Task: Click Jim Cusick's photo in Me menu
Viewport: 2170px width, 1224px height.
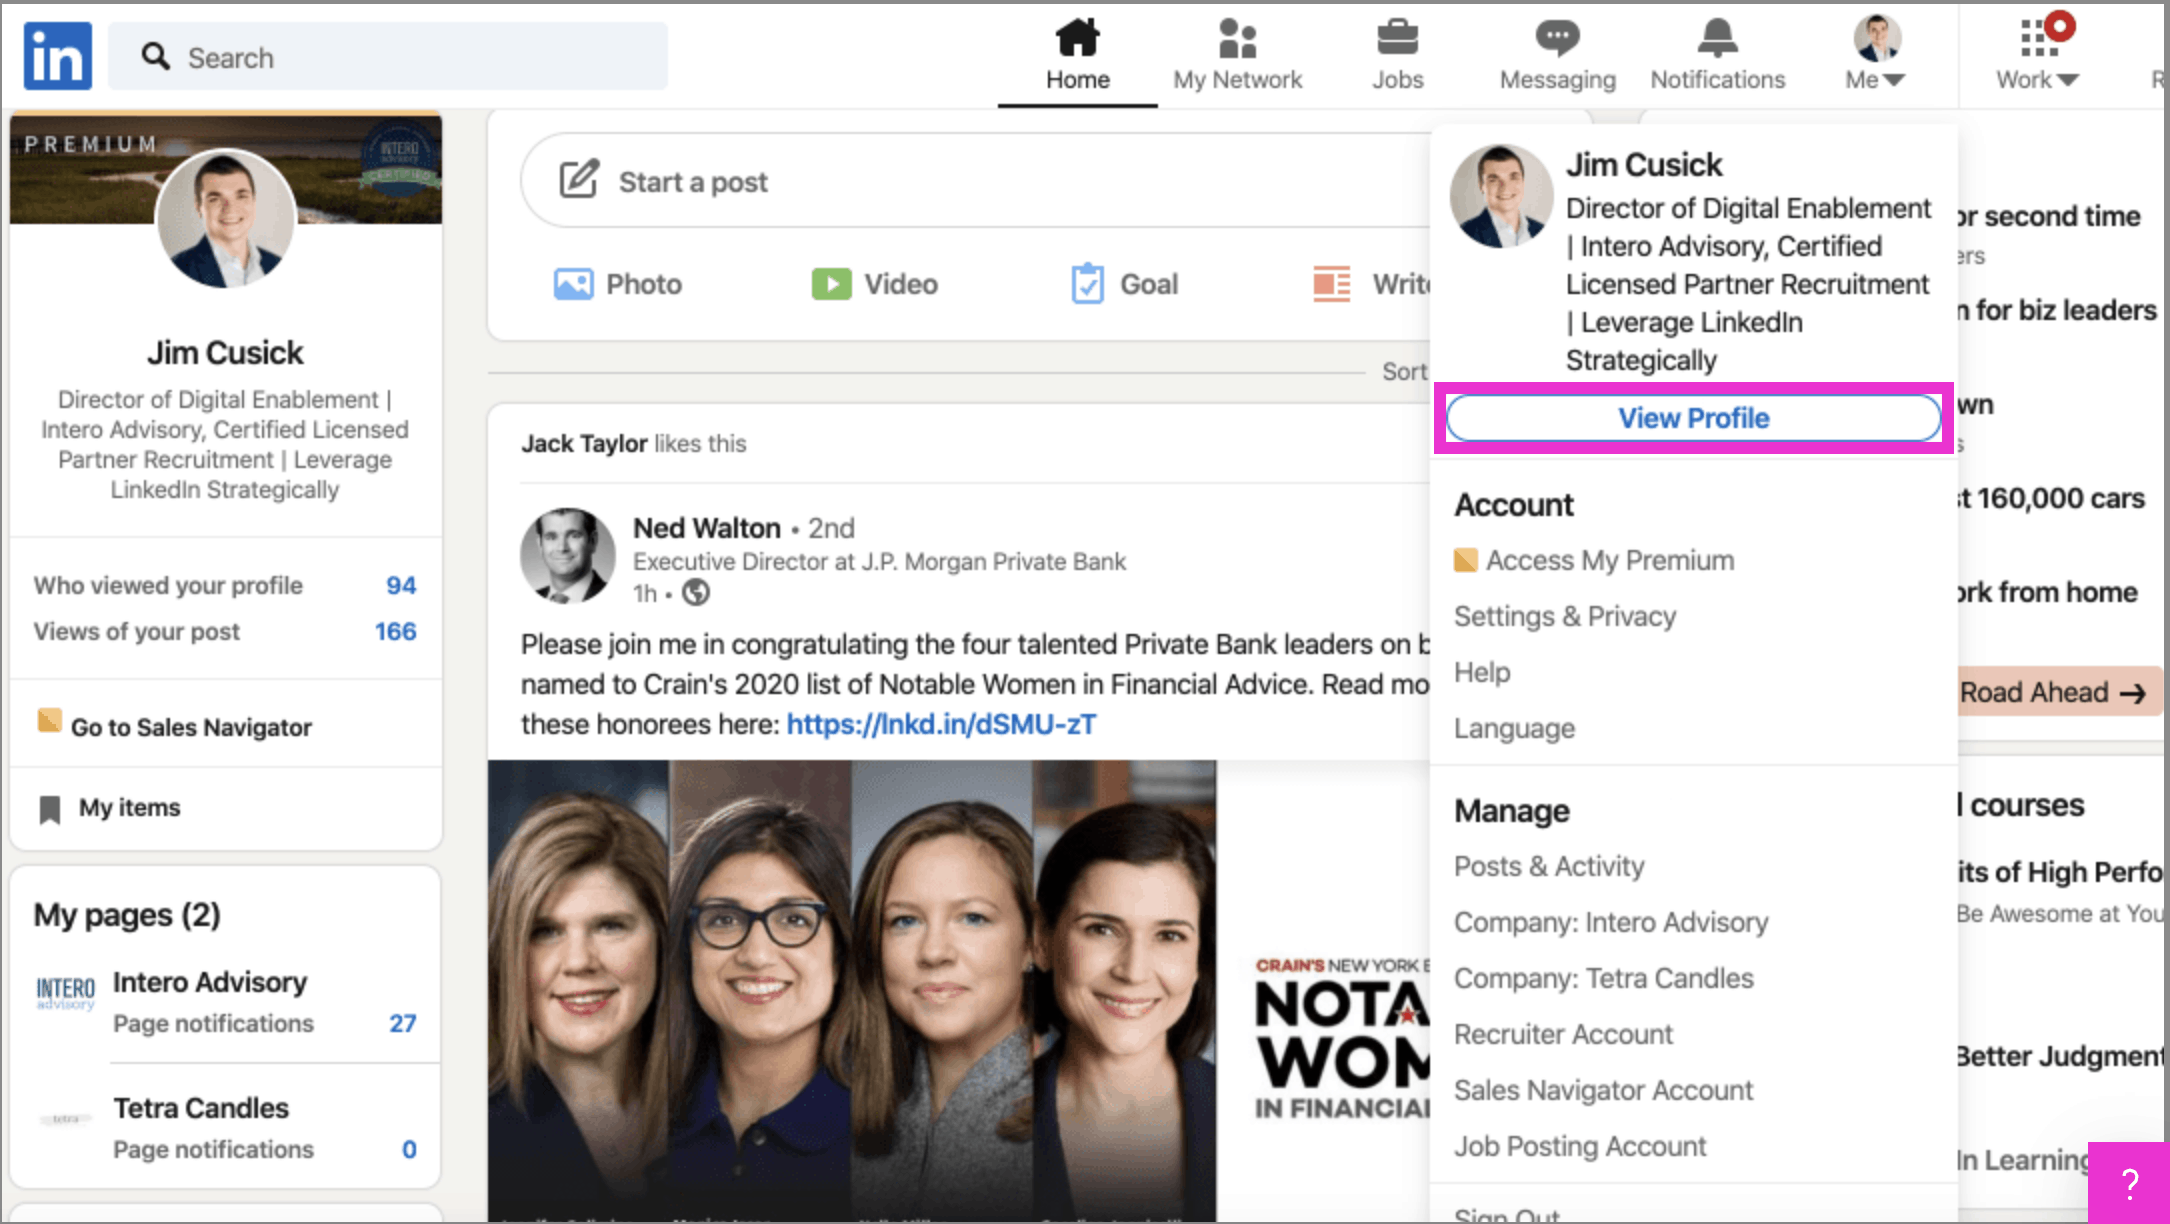Action: coord(1502,196)
